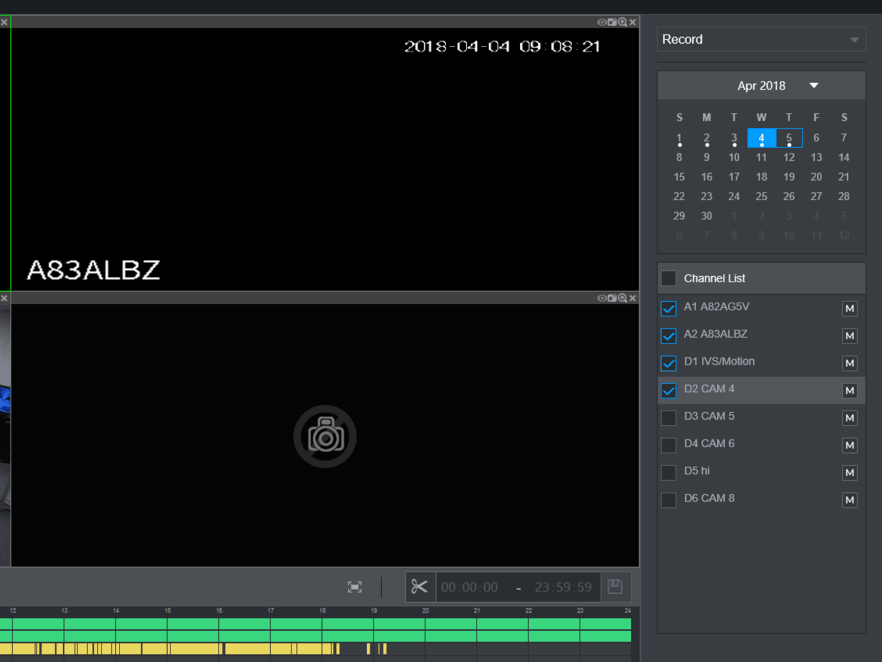Click the clip end time field 23:59:59
The width and height of the screenshot is (882, 662).
pyautogui.click(x=563, y=588)
